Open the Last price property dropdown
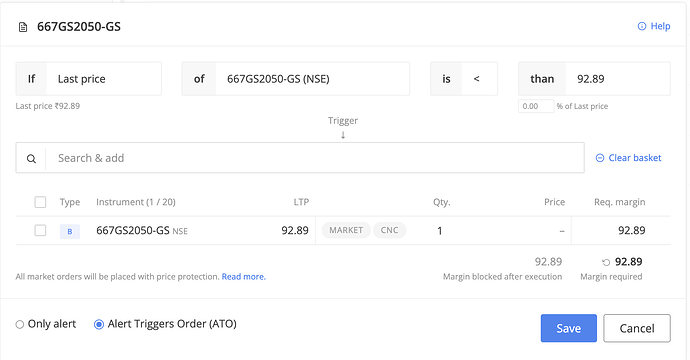Image resolution: width=690 pixels, height=360 pixels. (x=103, y=79)
